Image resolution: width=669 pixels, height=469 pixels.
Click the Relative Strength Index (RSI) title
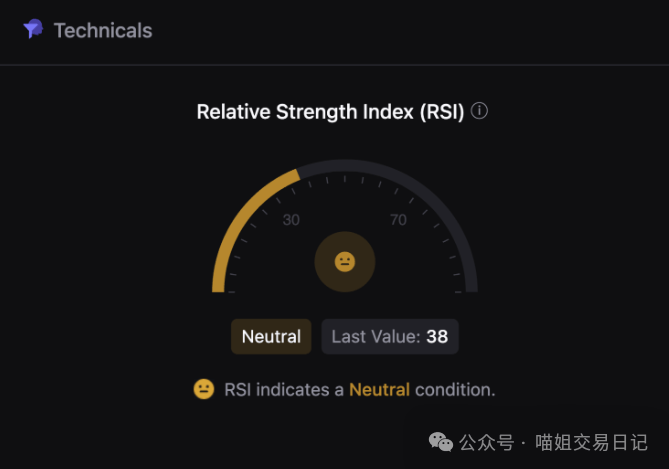(330, 112)
